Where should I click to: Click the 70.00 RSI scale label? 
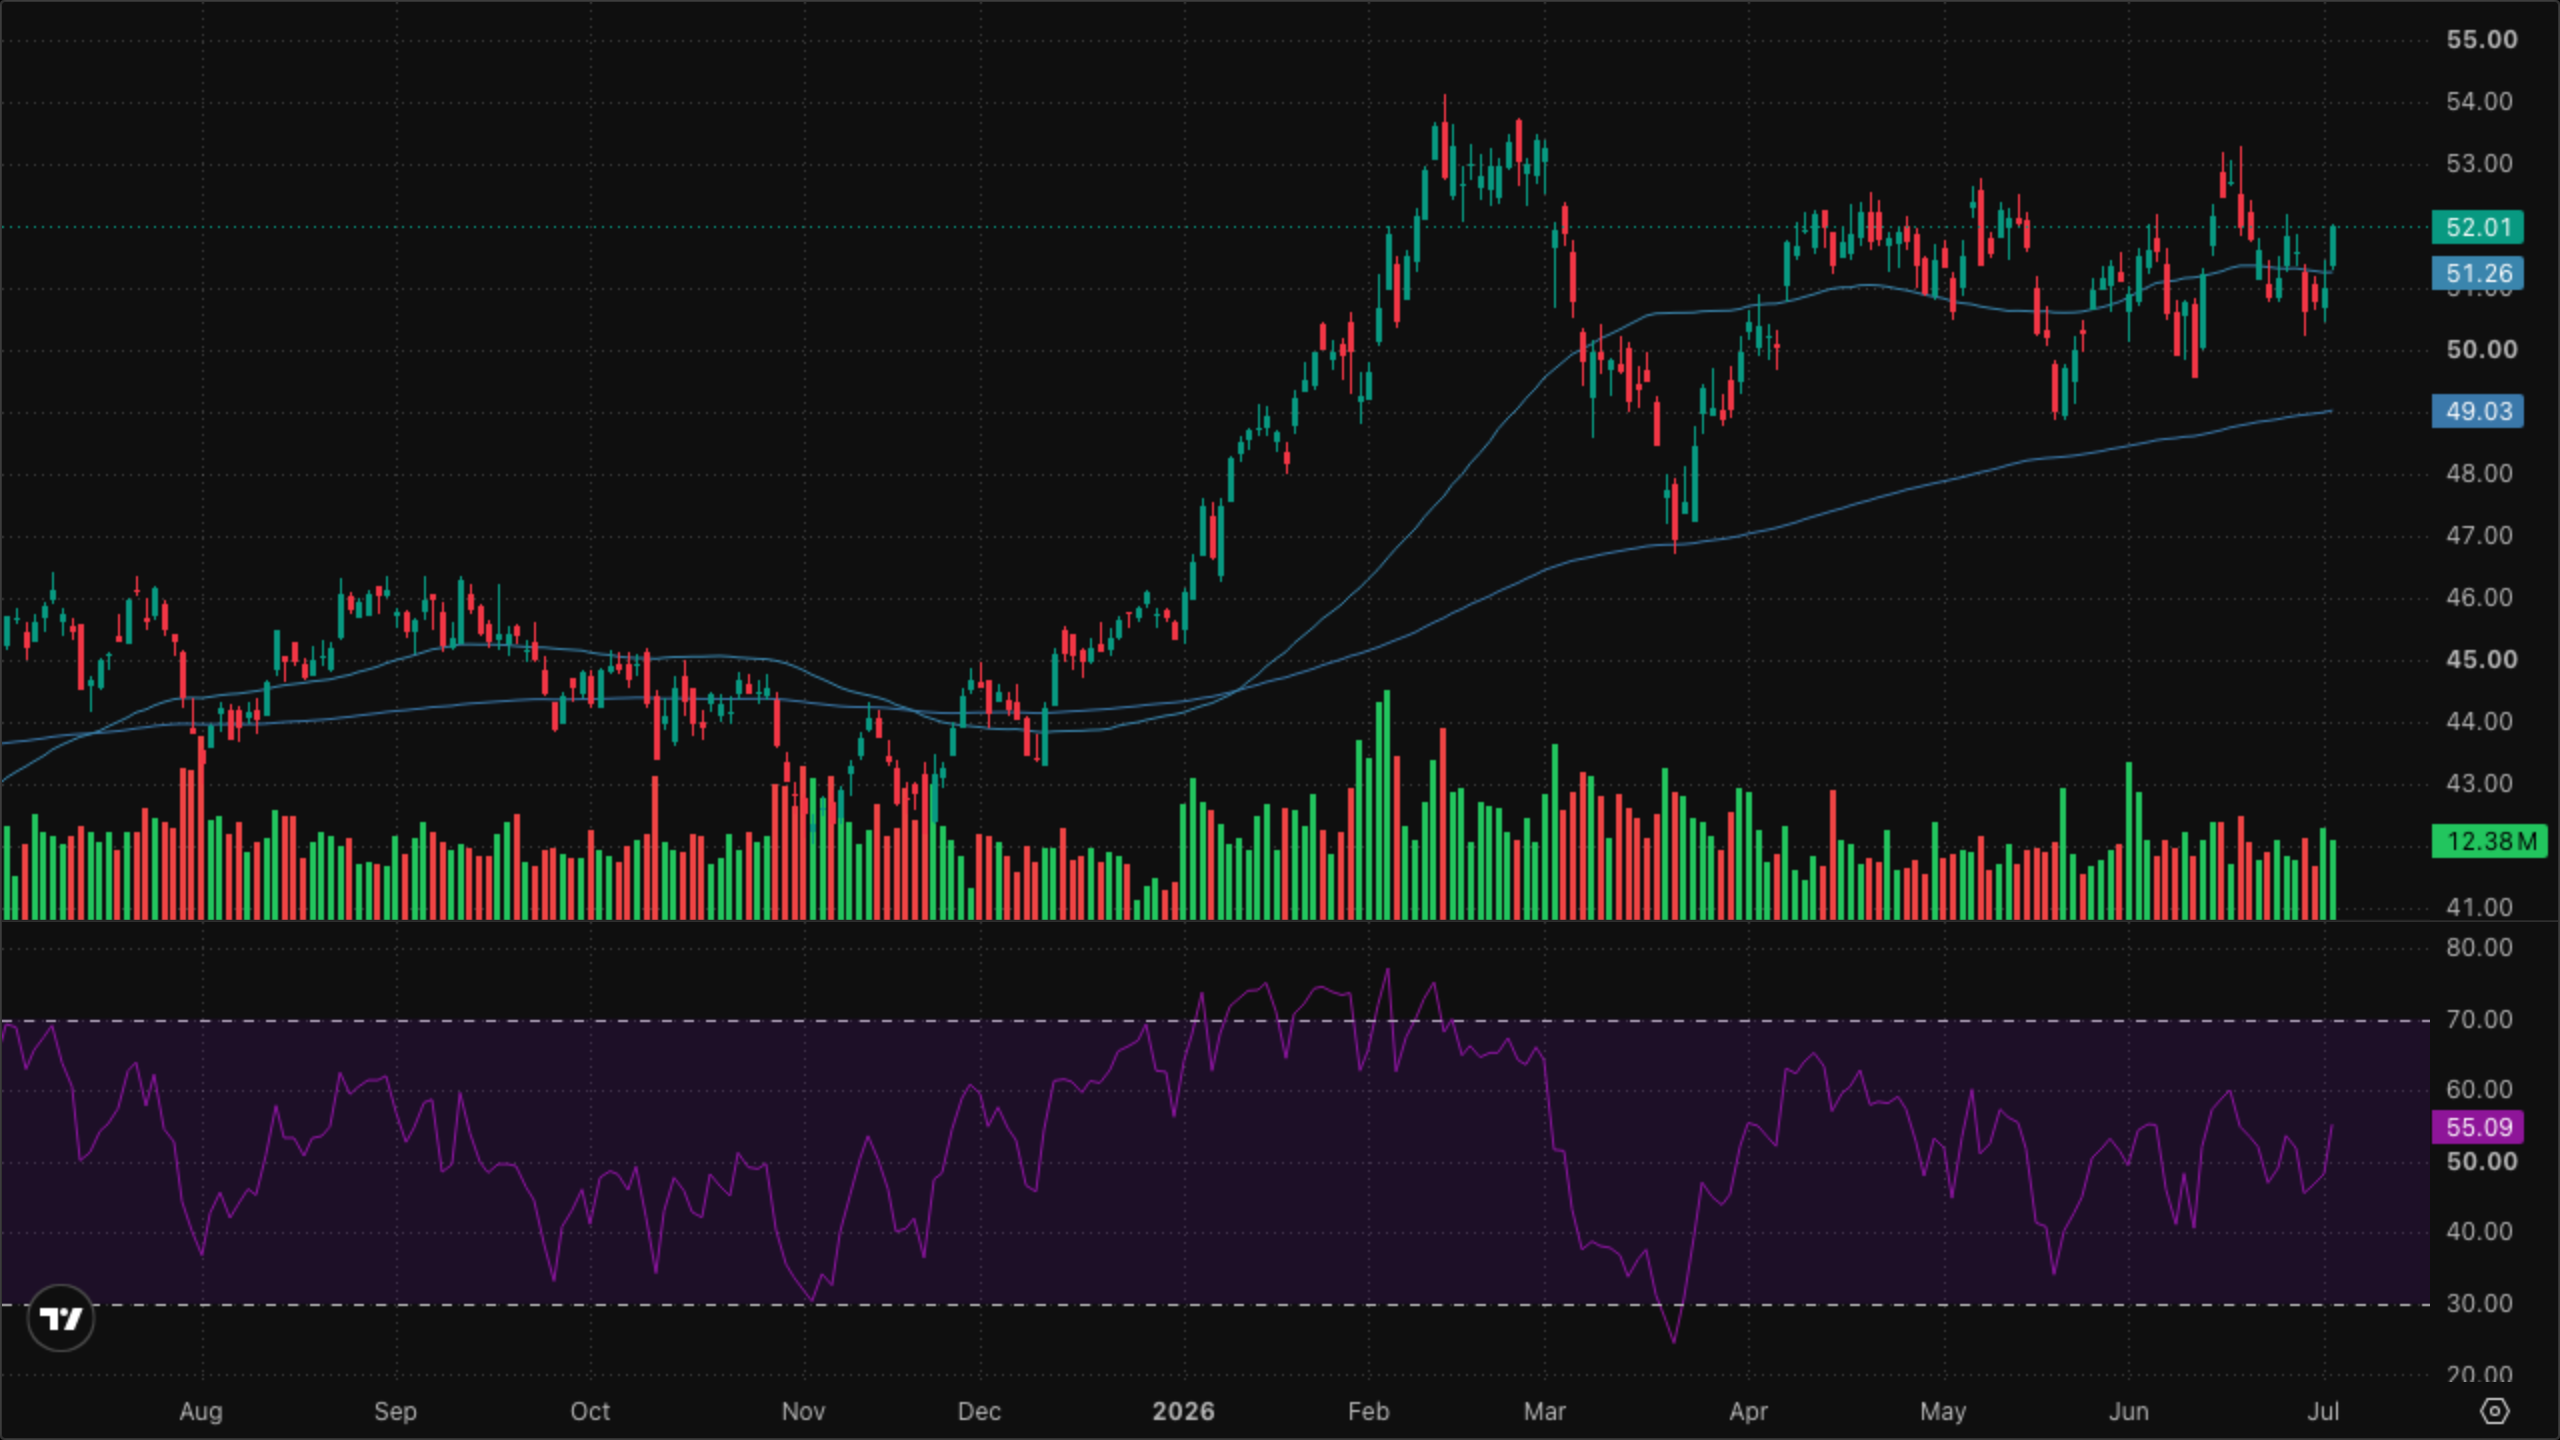click(2480, 1019)
